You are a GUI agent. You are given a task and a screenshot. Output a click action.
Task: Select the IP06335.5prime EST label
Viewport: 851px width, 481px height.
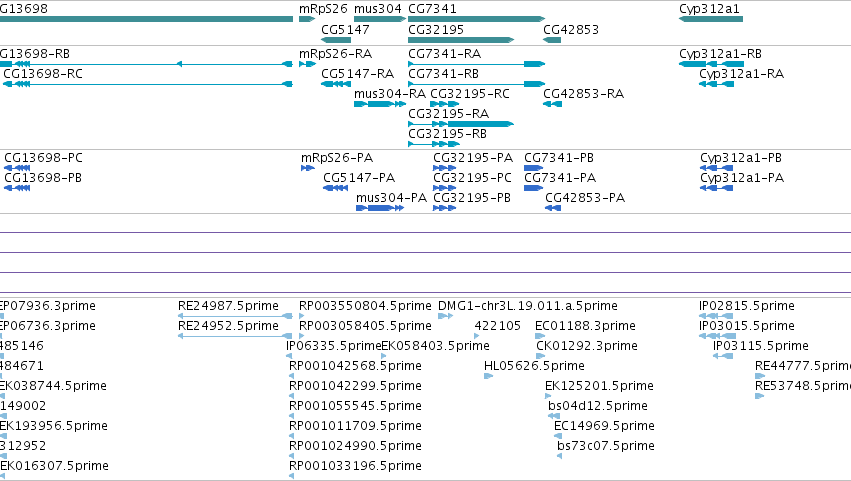334,346
